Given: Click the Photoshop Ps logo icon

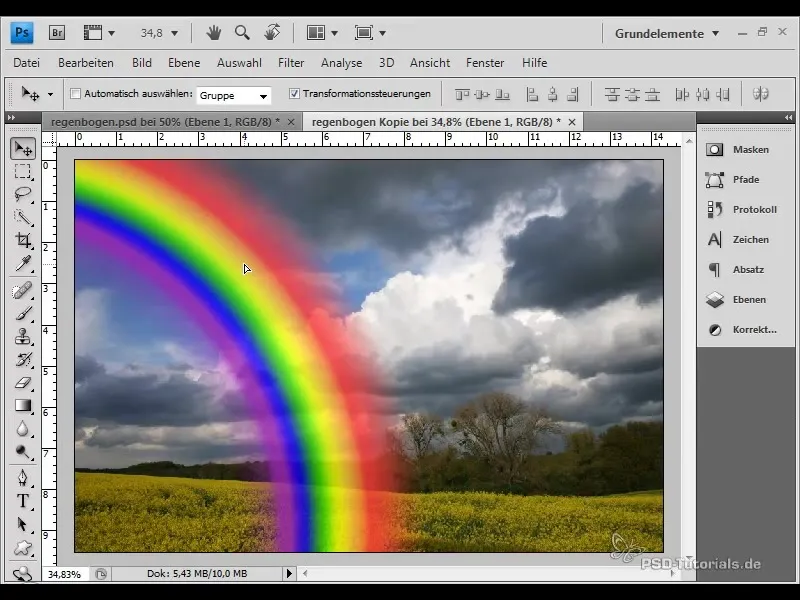Looking at the screenshot, I should click(x=22, y=33).
